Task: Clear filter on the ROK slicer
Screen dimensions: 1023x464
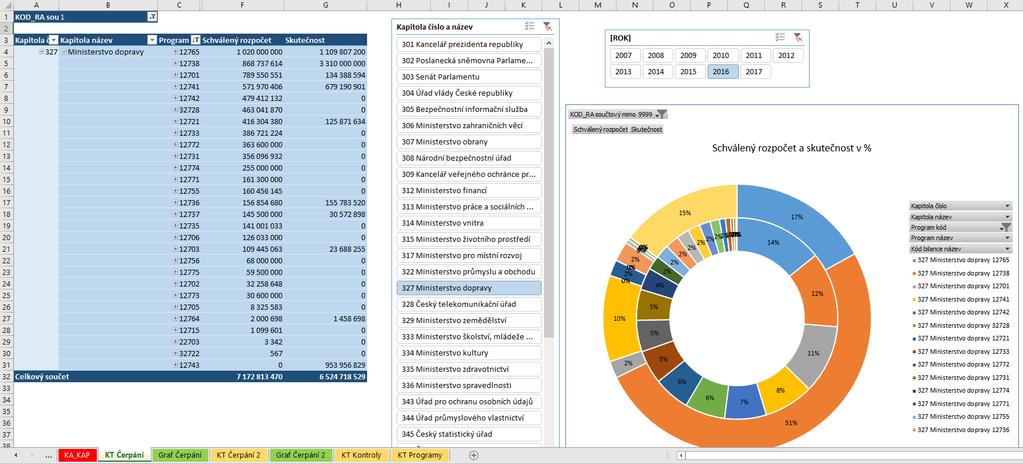Action: pos(797,38)
